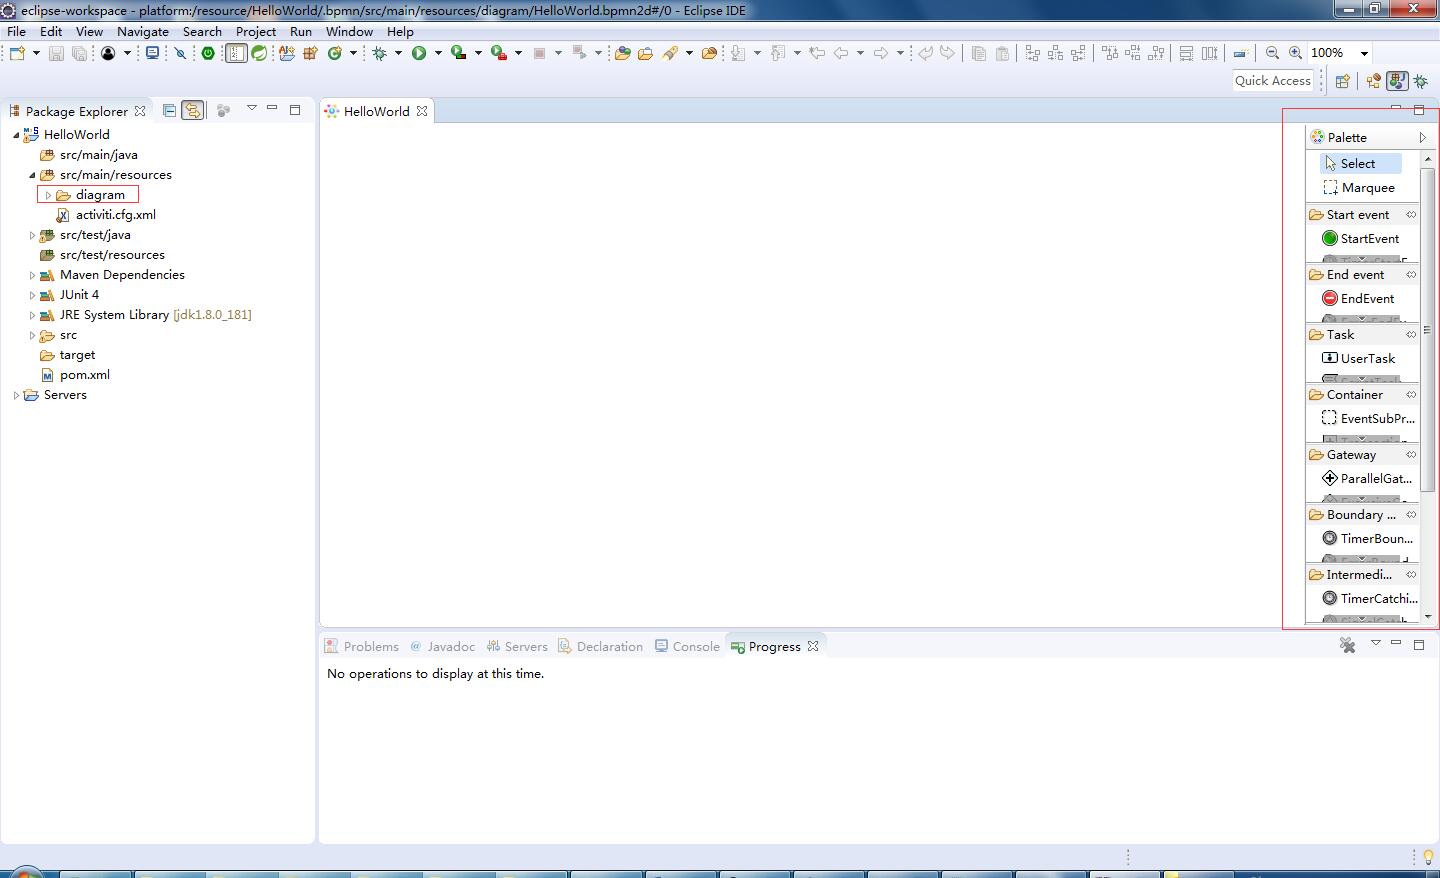Select the target folder
The width and height of the screenshot is (1440, 878).
tap(68, 355)
